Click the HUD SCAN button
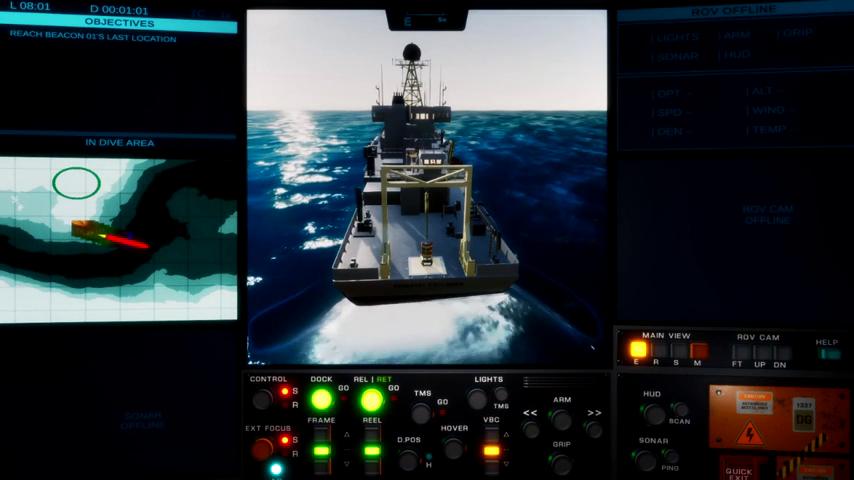This screenshot has width=854, height=480. click(x=680, y=409)
